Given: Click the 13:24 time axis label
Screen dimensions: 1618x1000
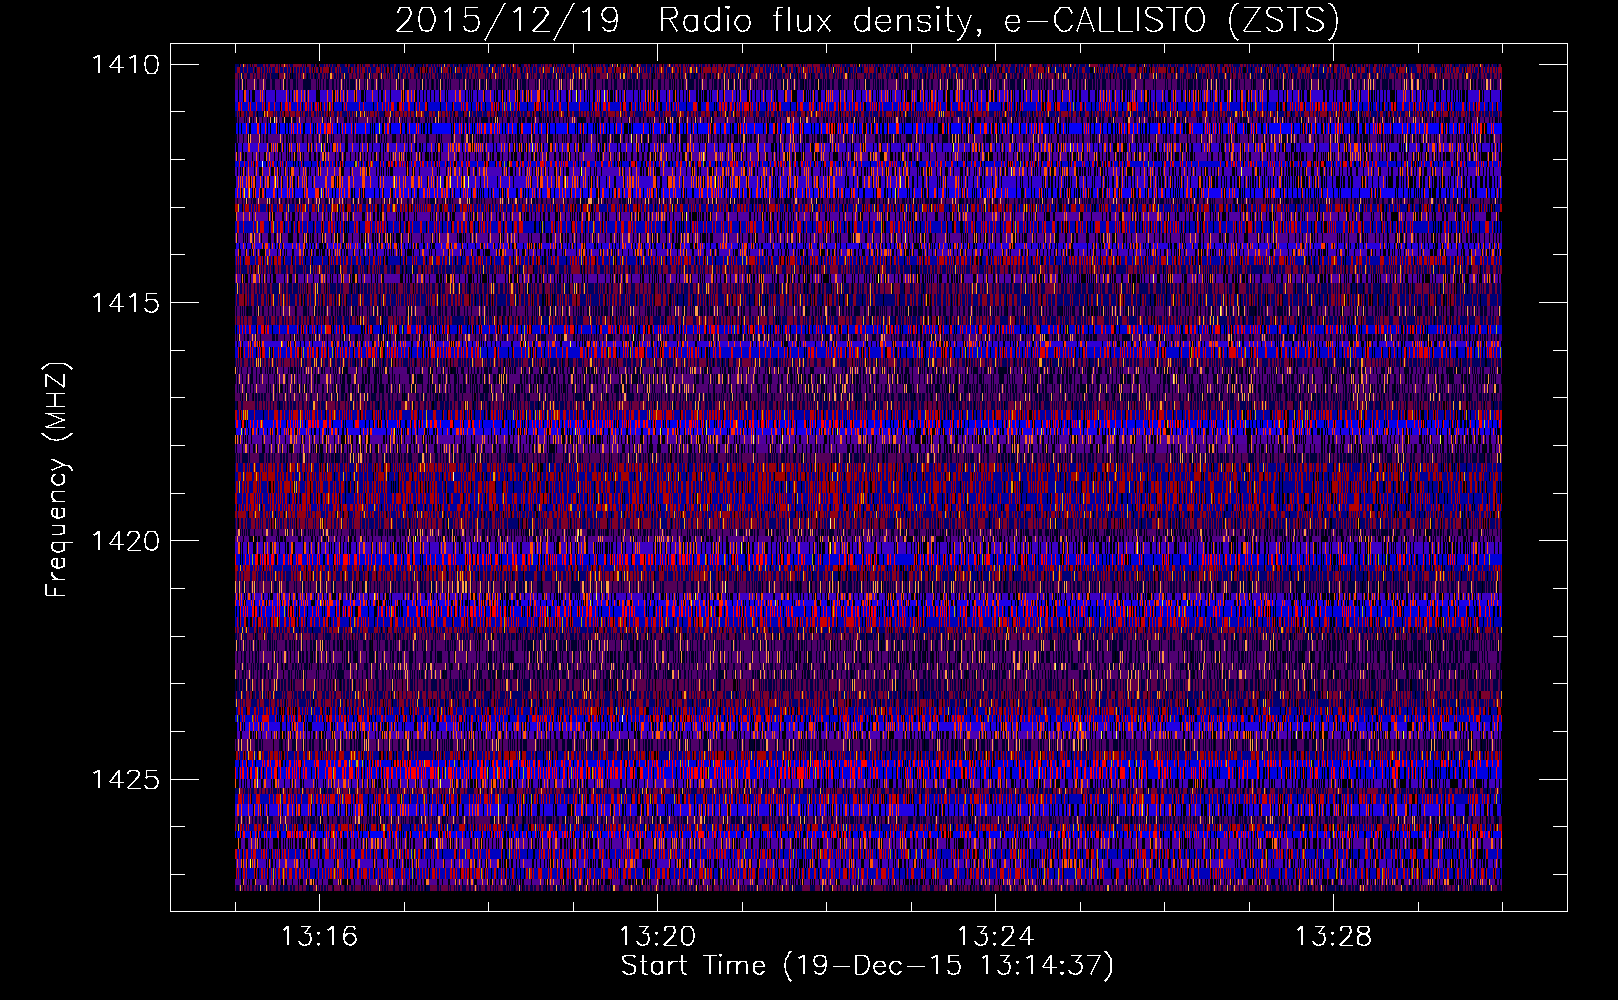Looking at the screenshot, I should coord(995,937).
